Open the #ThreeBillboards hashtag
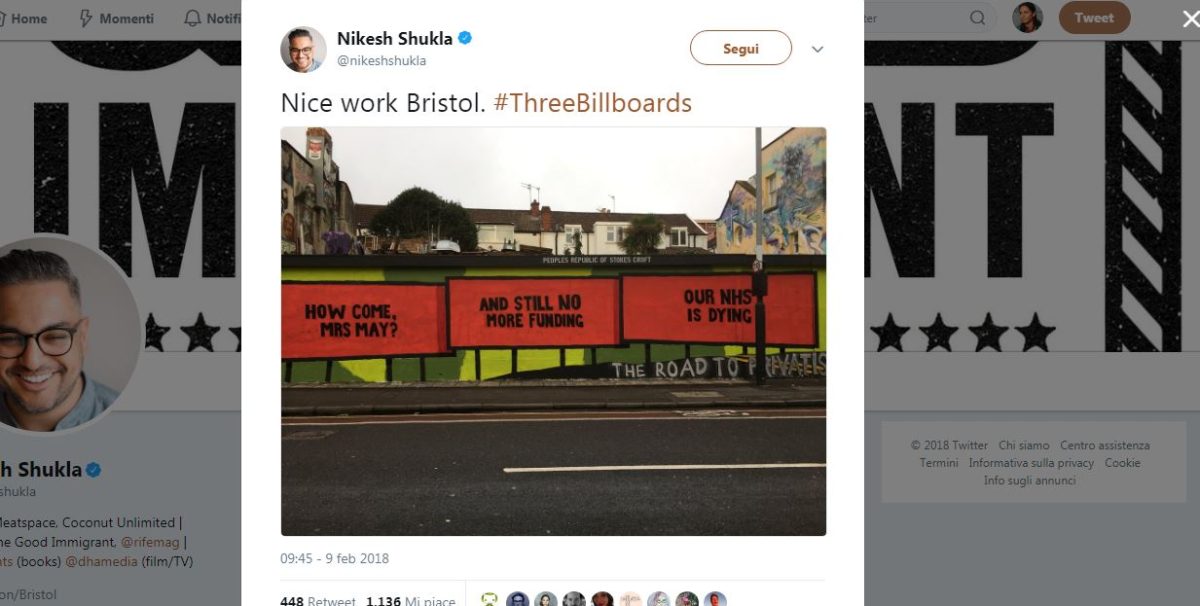This screenshot has height=606, width=1200. [x=592, y=103]
